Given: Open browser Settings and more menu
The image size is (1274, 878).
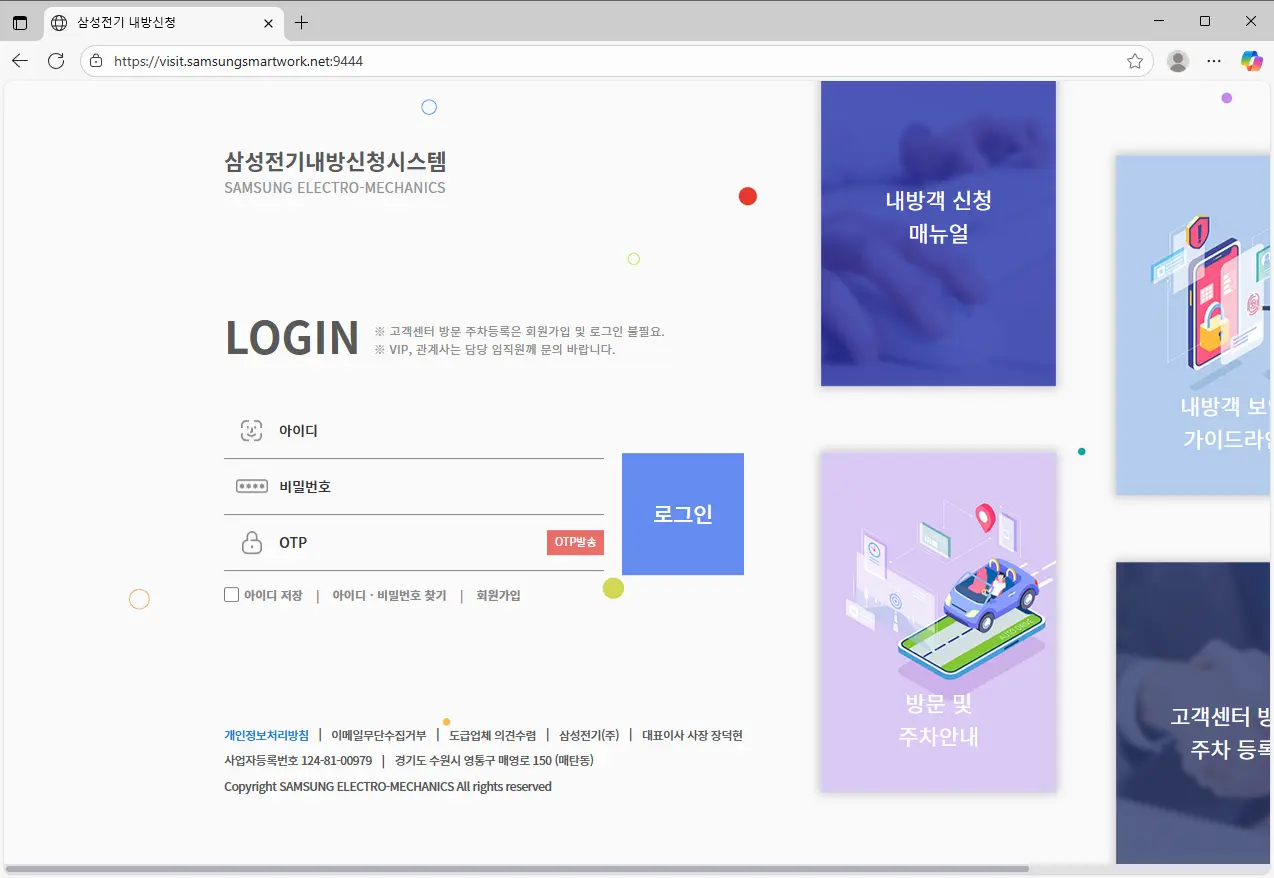Looking at the screenshot, I should click(x=1214, y=61).
